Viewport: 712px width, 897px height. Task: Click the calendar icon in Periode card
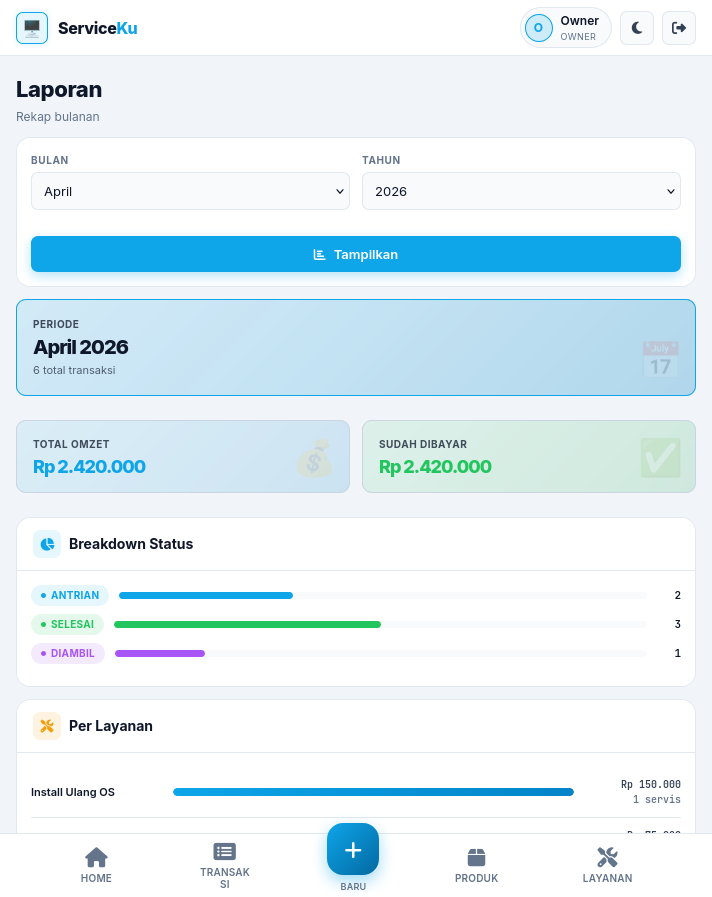coord(660,359)
